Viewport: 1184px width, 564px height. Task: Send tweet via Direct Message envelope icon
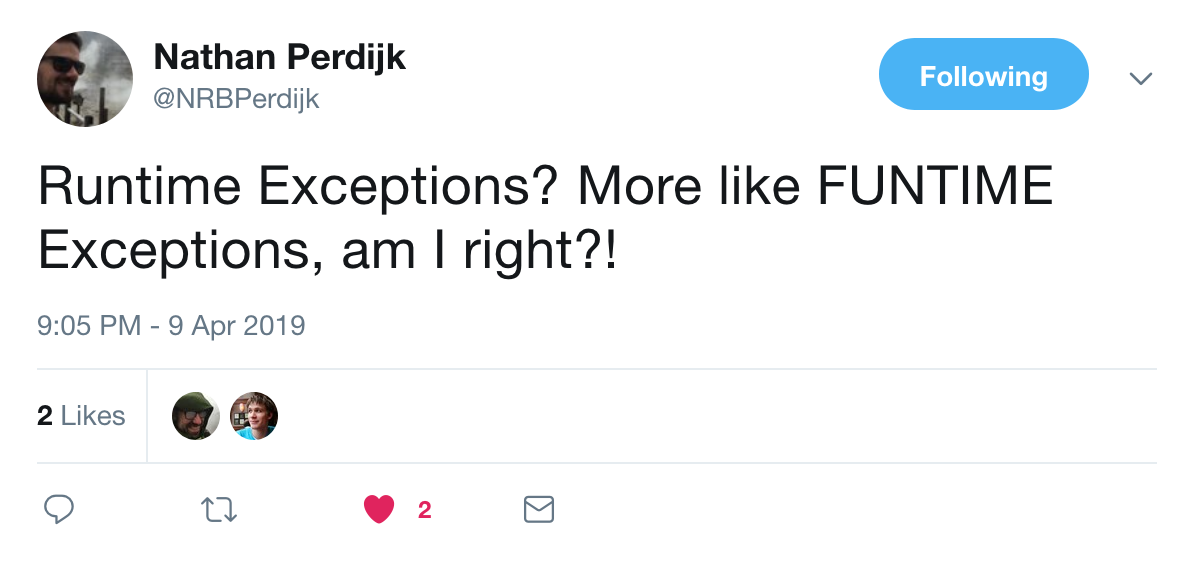(x=539, y=510)
